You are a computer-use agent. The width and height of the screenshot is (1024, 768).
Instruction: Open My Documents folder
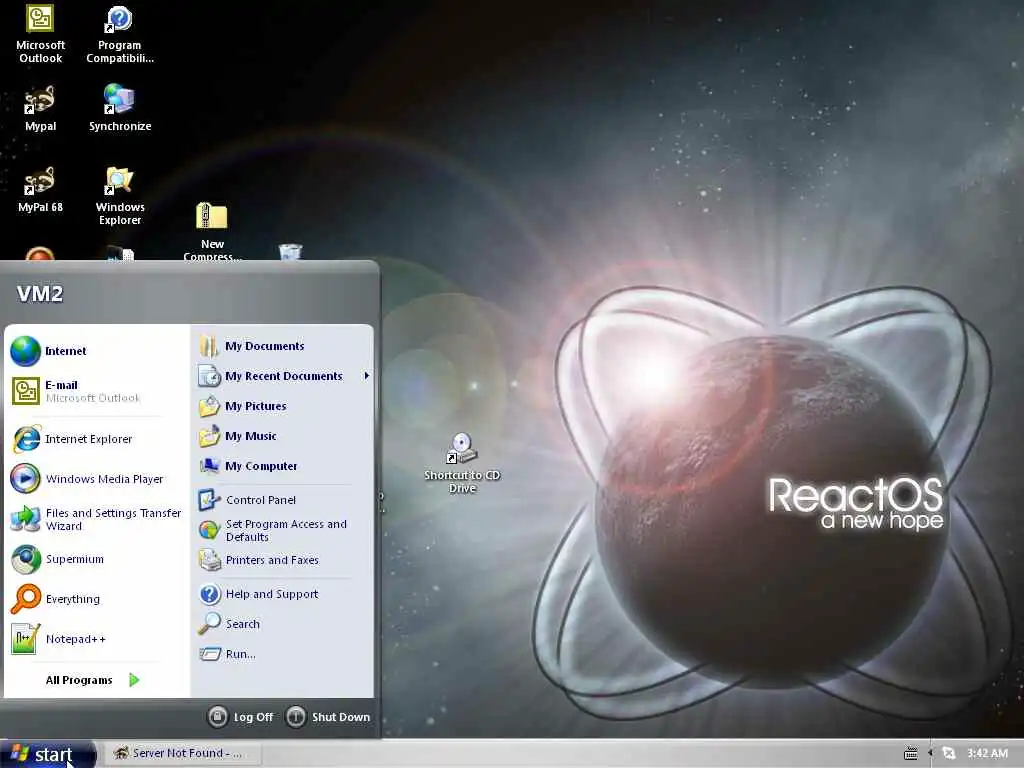coord(283,345)
